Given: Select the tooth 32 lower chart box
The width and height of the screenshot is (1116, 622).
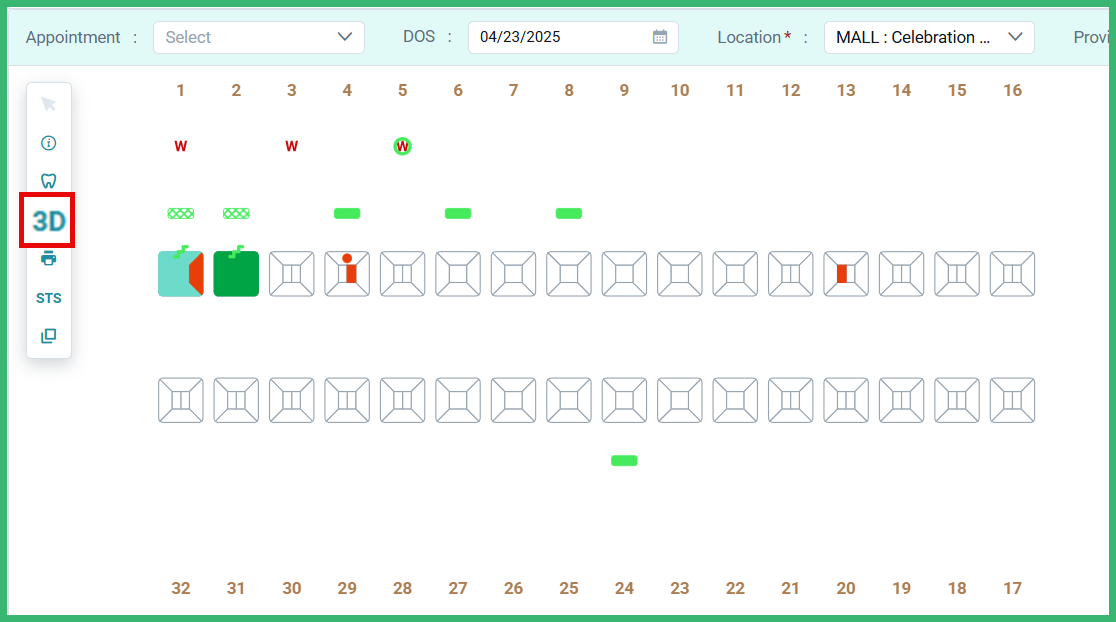Looking at the screenshot, I should pyautogui.click(x=180, y=400).
